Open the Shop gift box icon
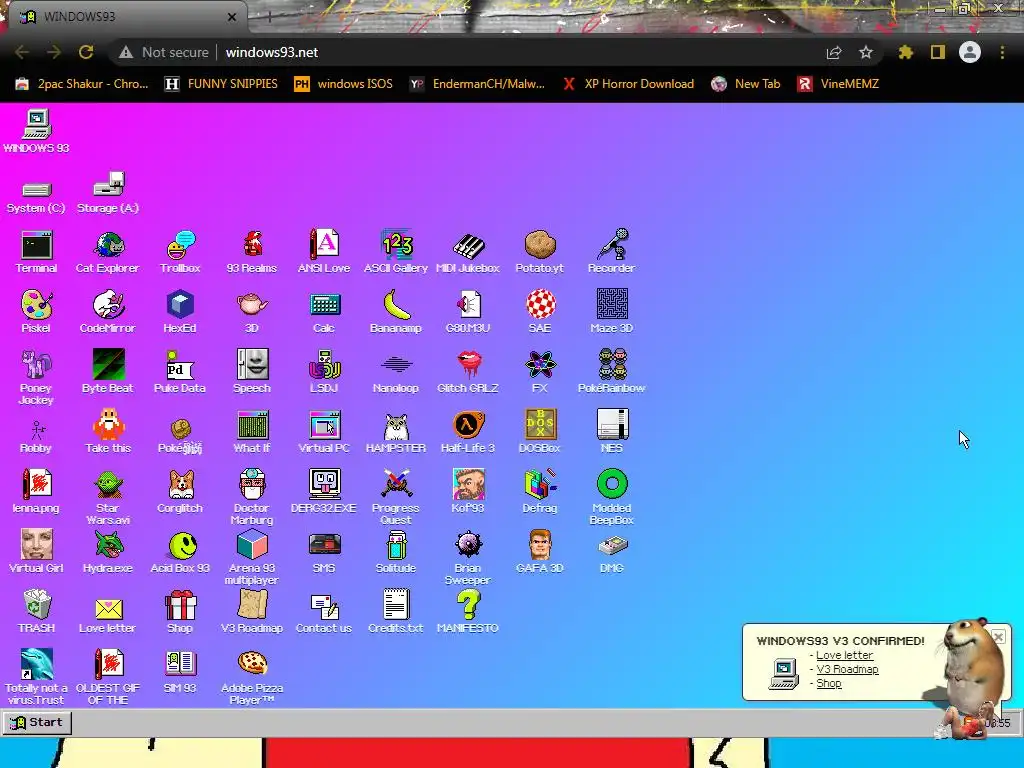The image size is (1024, 768). tap(180, 612)
